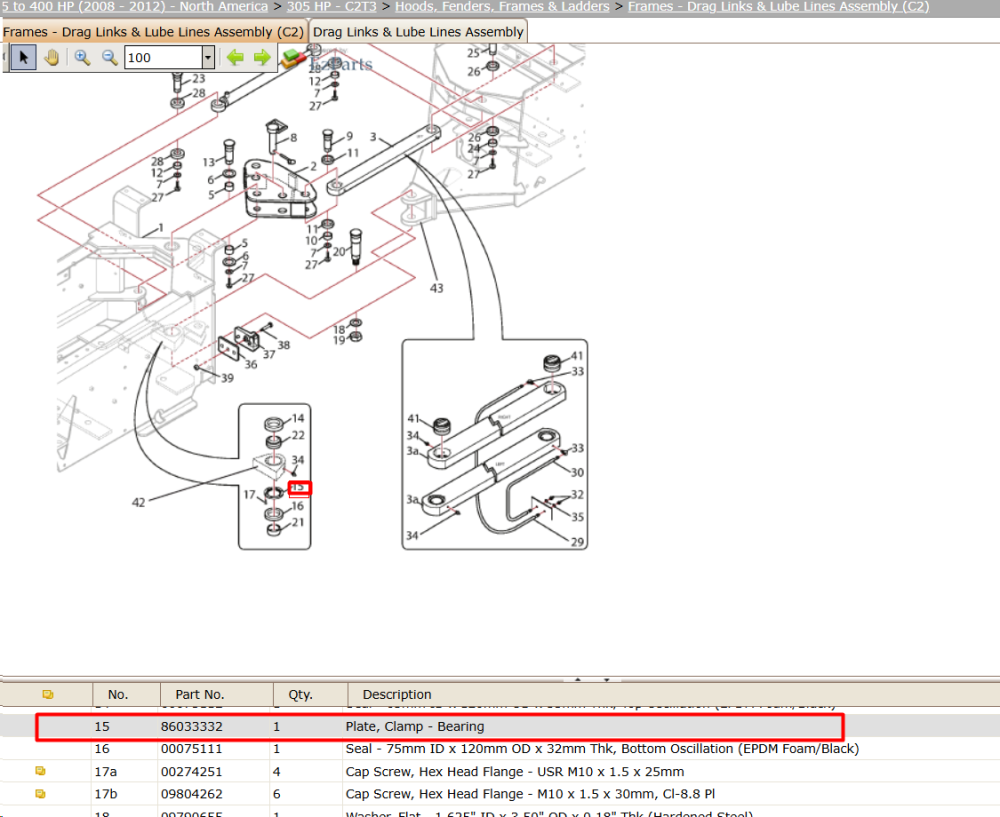
Task: Open the Drag Links & Lube Lines (C2) breadcrumb
Action: [778, 6]
